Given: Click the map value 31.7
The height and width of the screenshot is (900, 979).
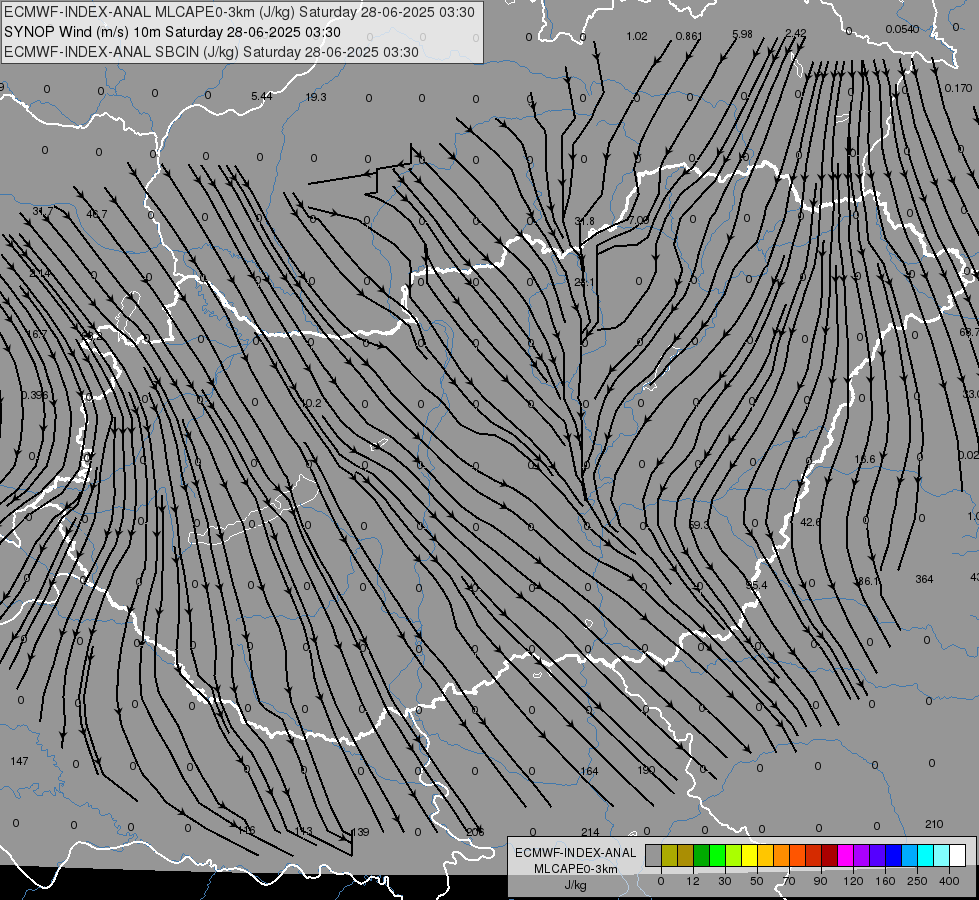Looking at the screenshot, I should tap(42, 212).
